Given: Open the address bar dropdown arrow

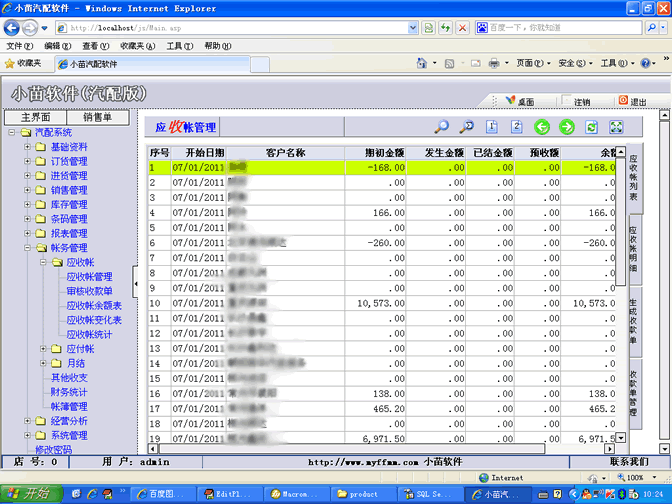Looking at the screenshot, I should 413,28.
